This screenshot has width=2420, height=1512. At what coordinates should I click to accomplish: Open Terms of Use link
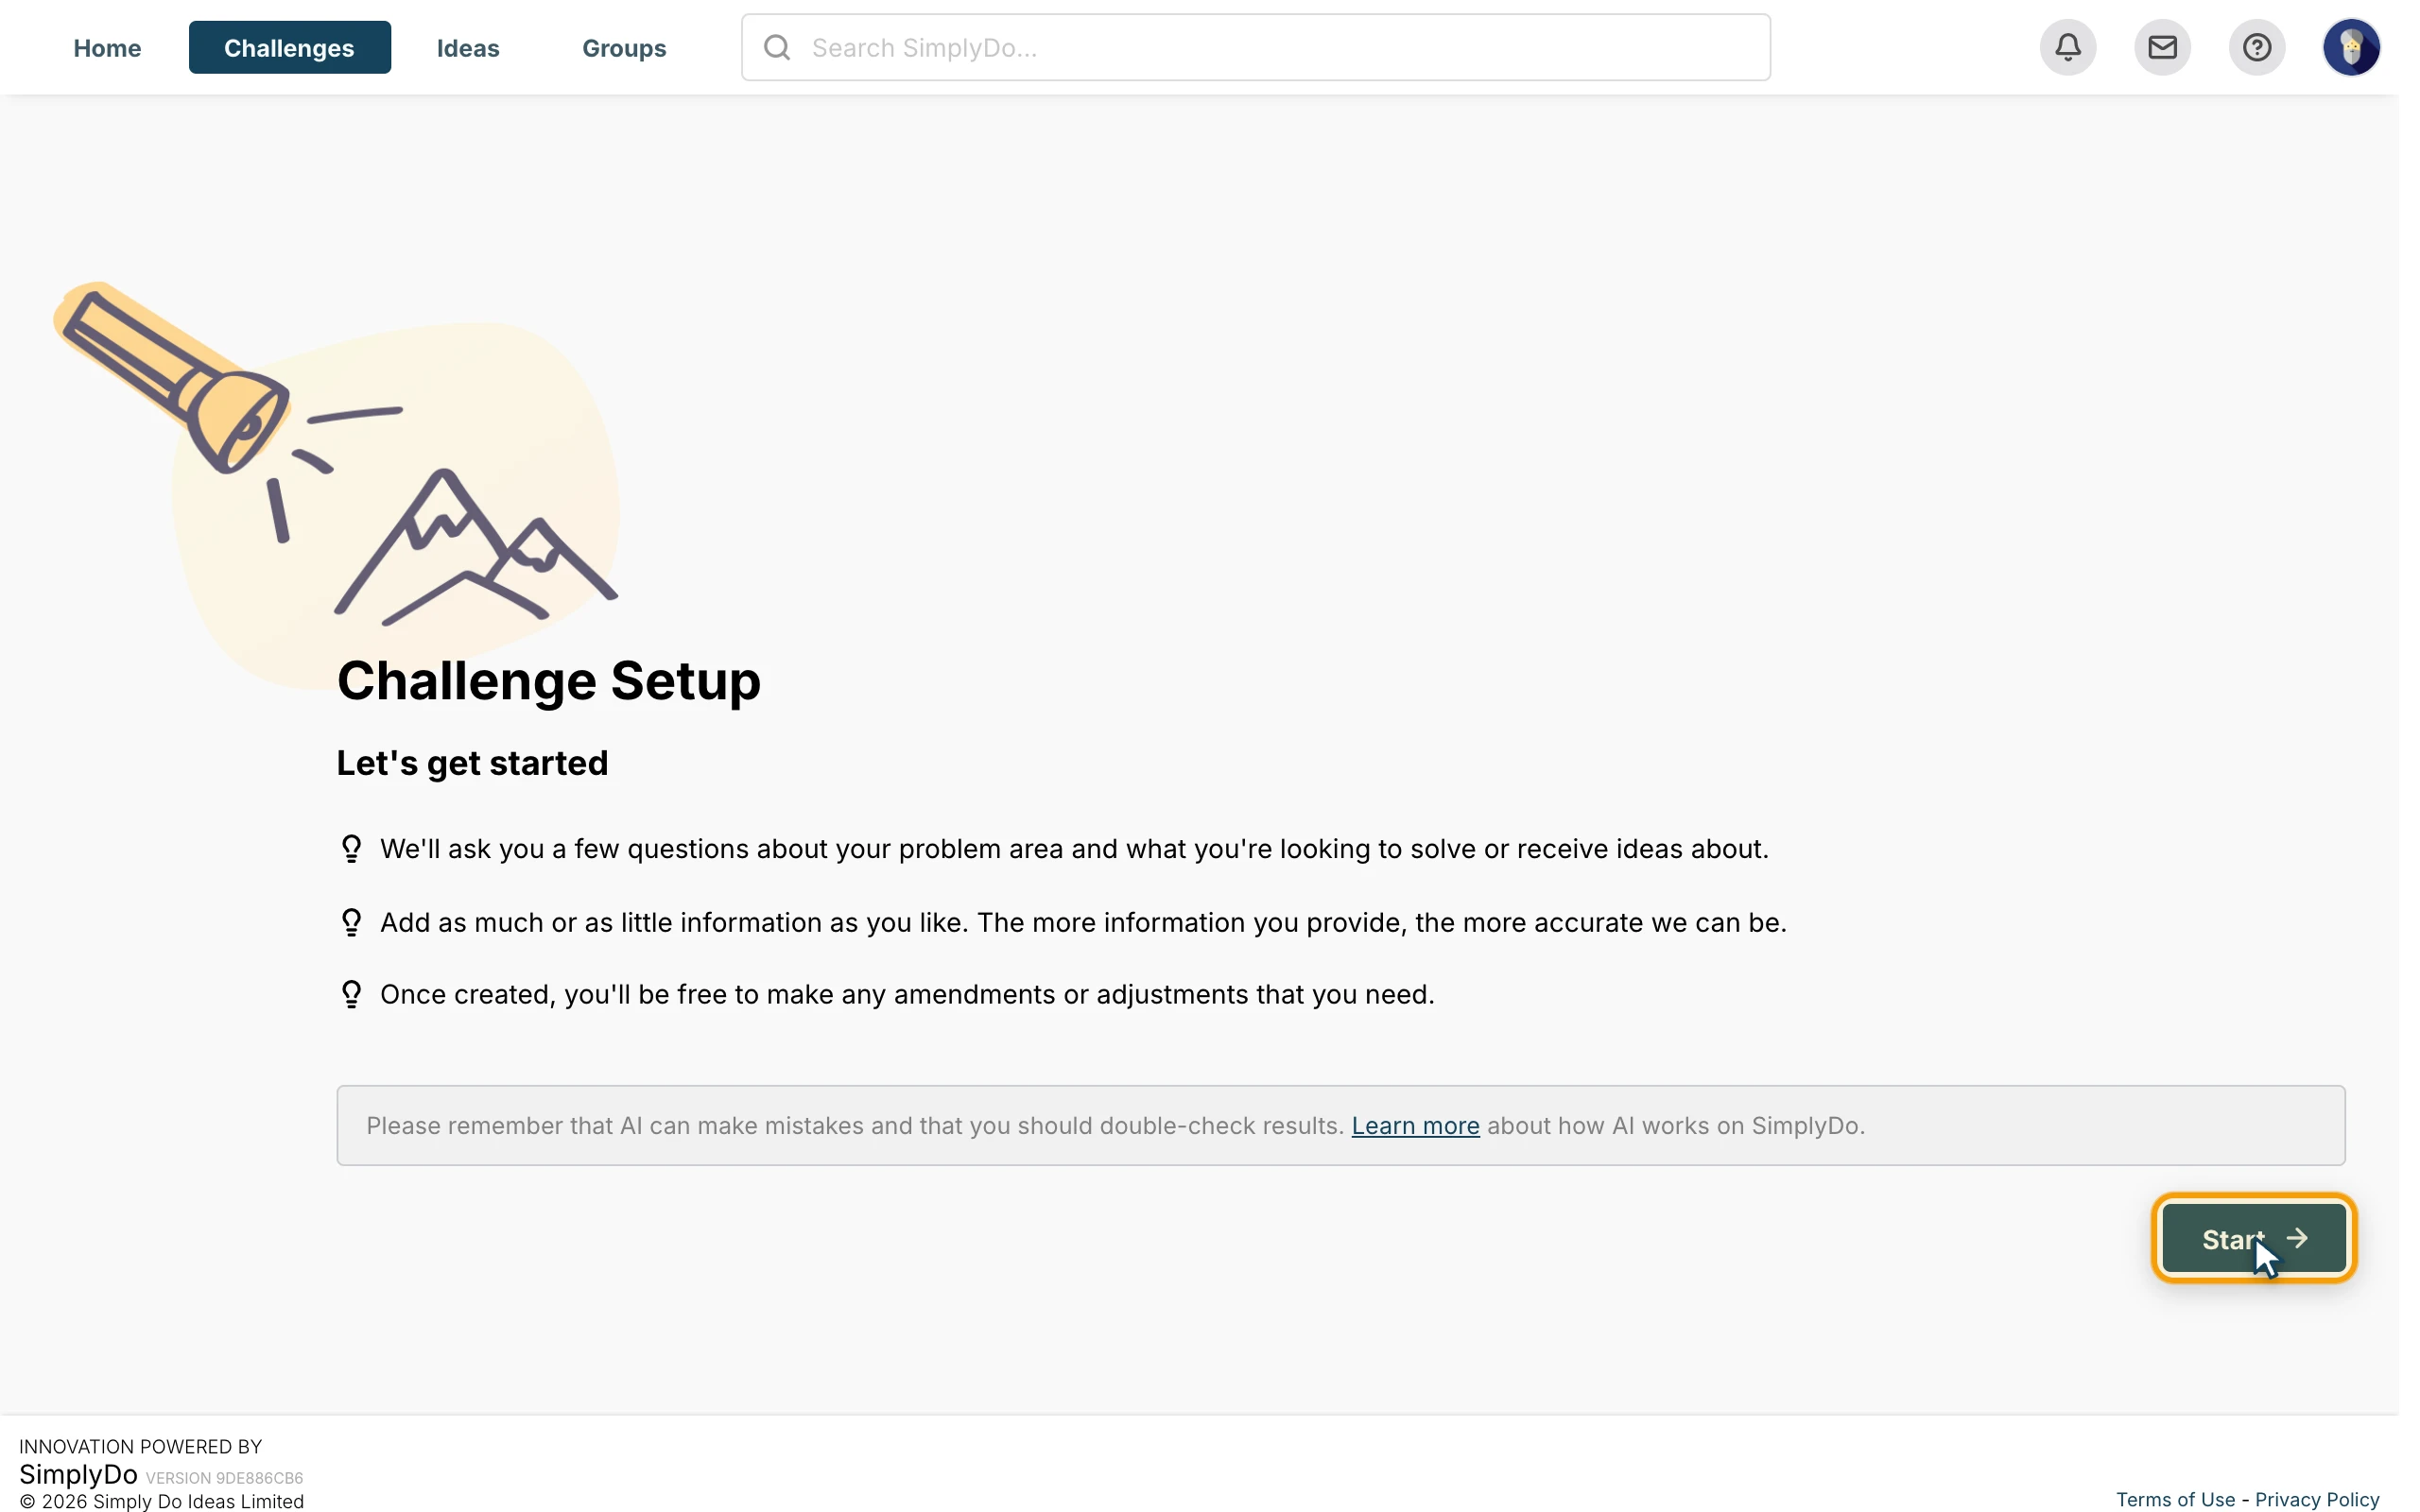click(2174, 1499)
